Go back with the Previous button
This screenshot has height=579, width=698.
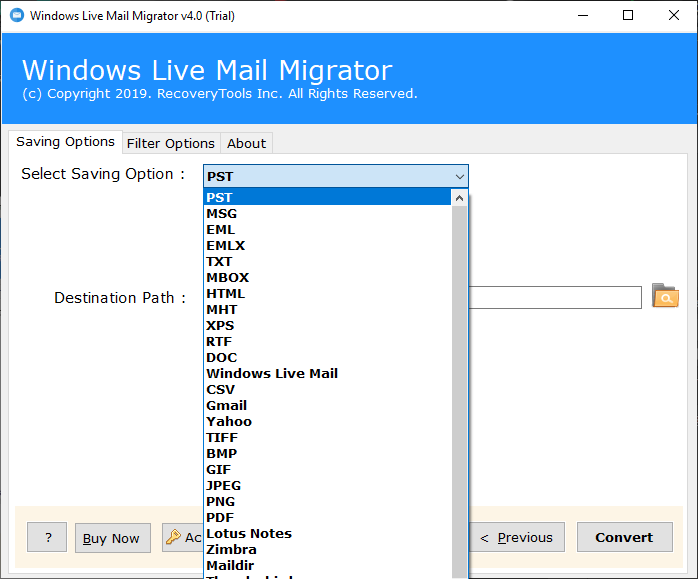(x=516, y=537)
